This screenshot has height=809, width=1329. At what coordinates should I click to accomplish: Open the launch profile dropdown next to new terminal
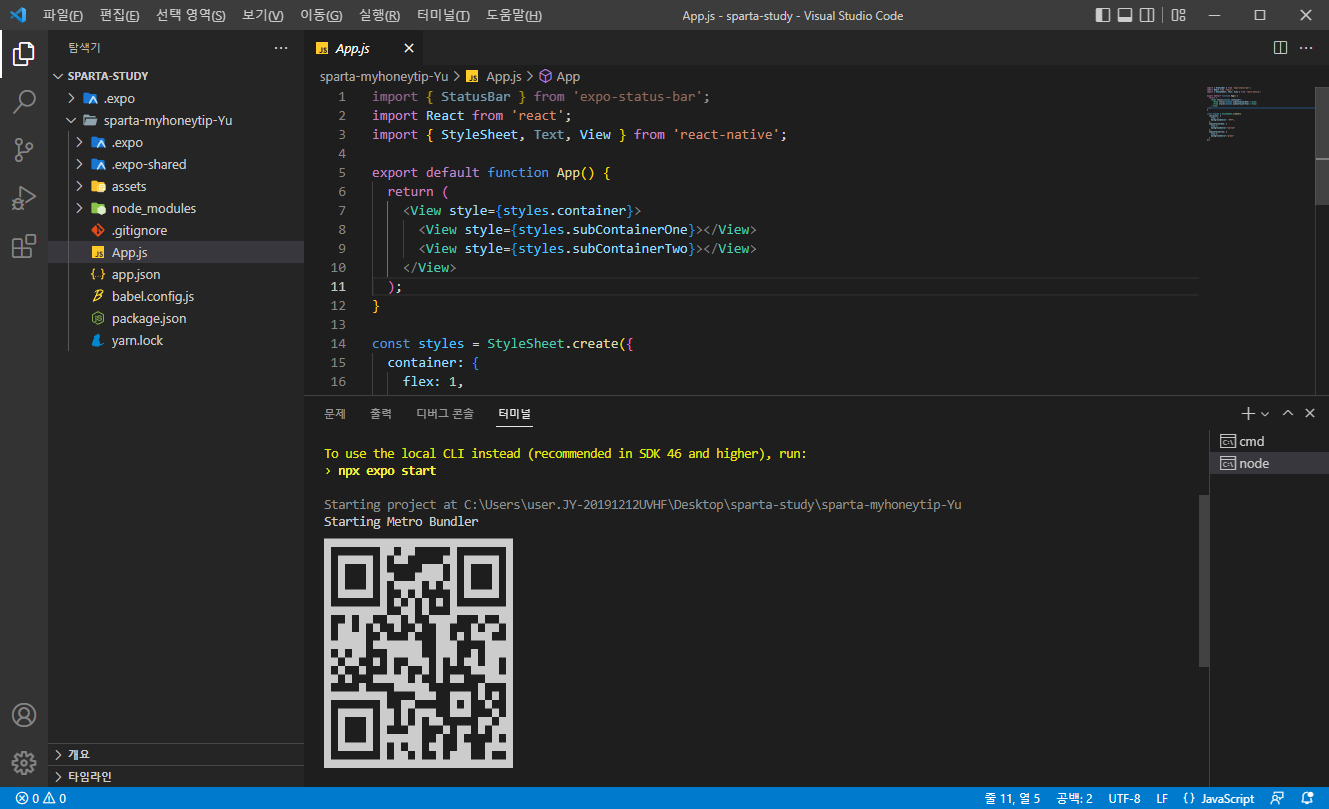coord(1265,413)
